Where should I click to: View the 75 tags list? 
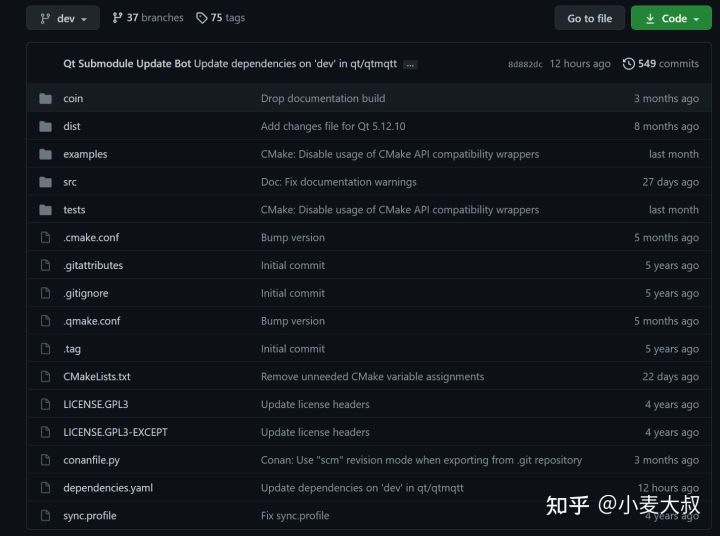point(220,18)
